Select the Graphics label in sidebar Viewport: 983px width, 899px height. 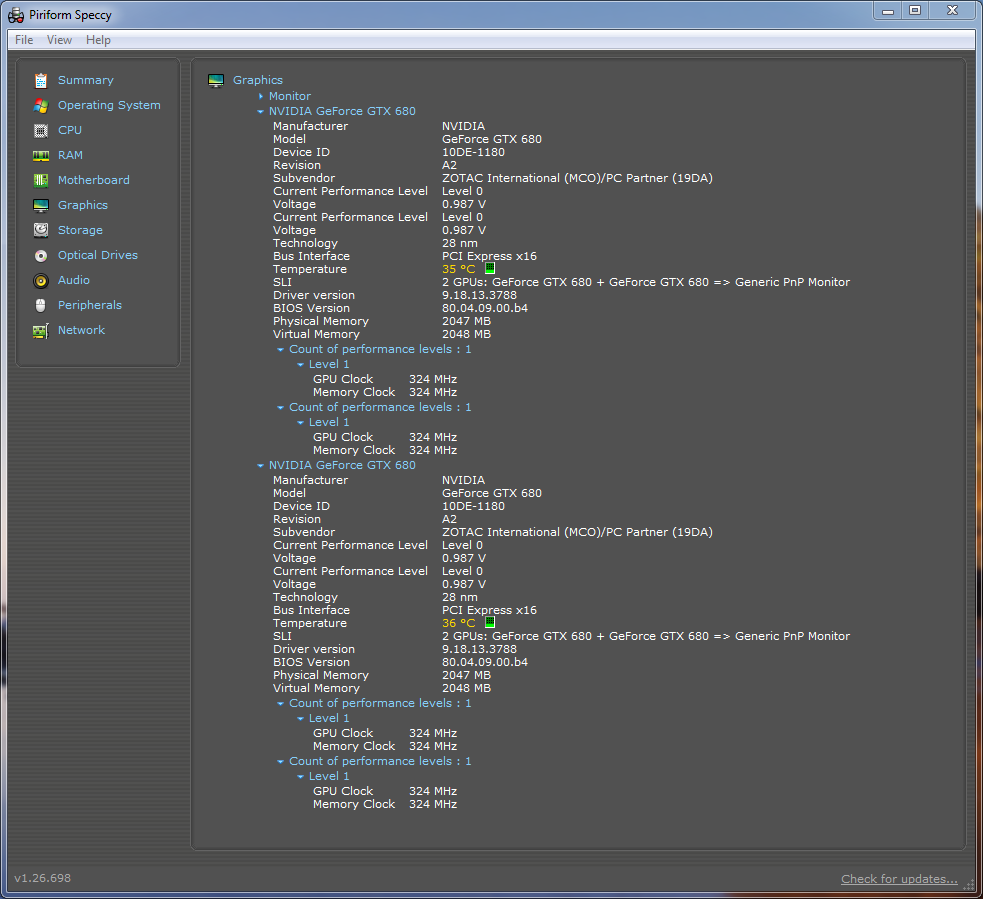(x=82, y=205)
